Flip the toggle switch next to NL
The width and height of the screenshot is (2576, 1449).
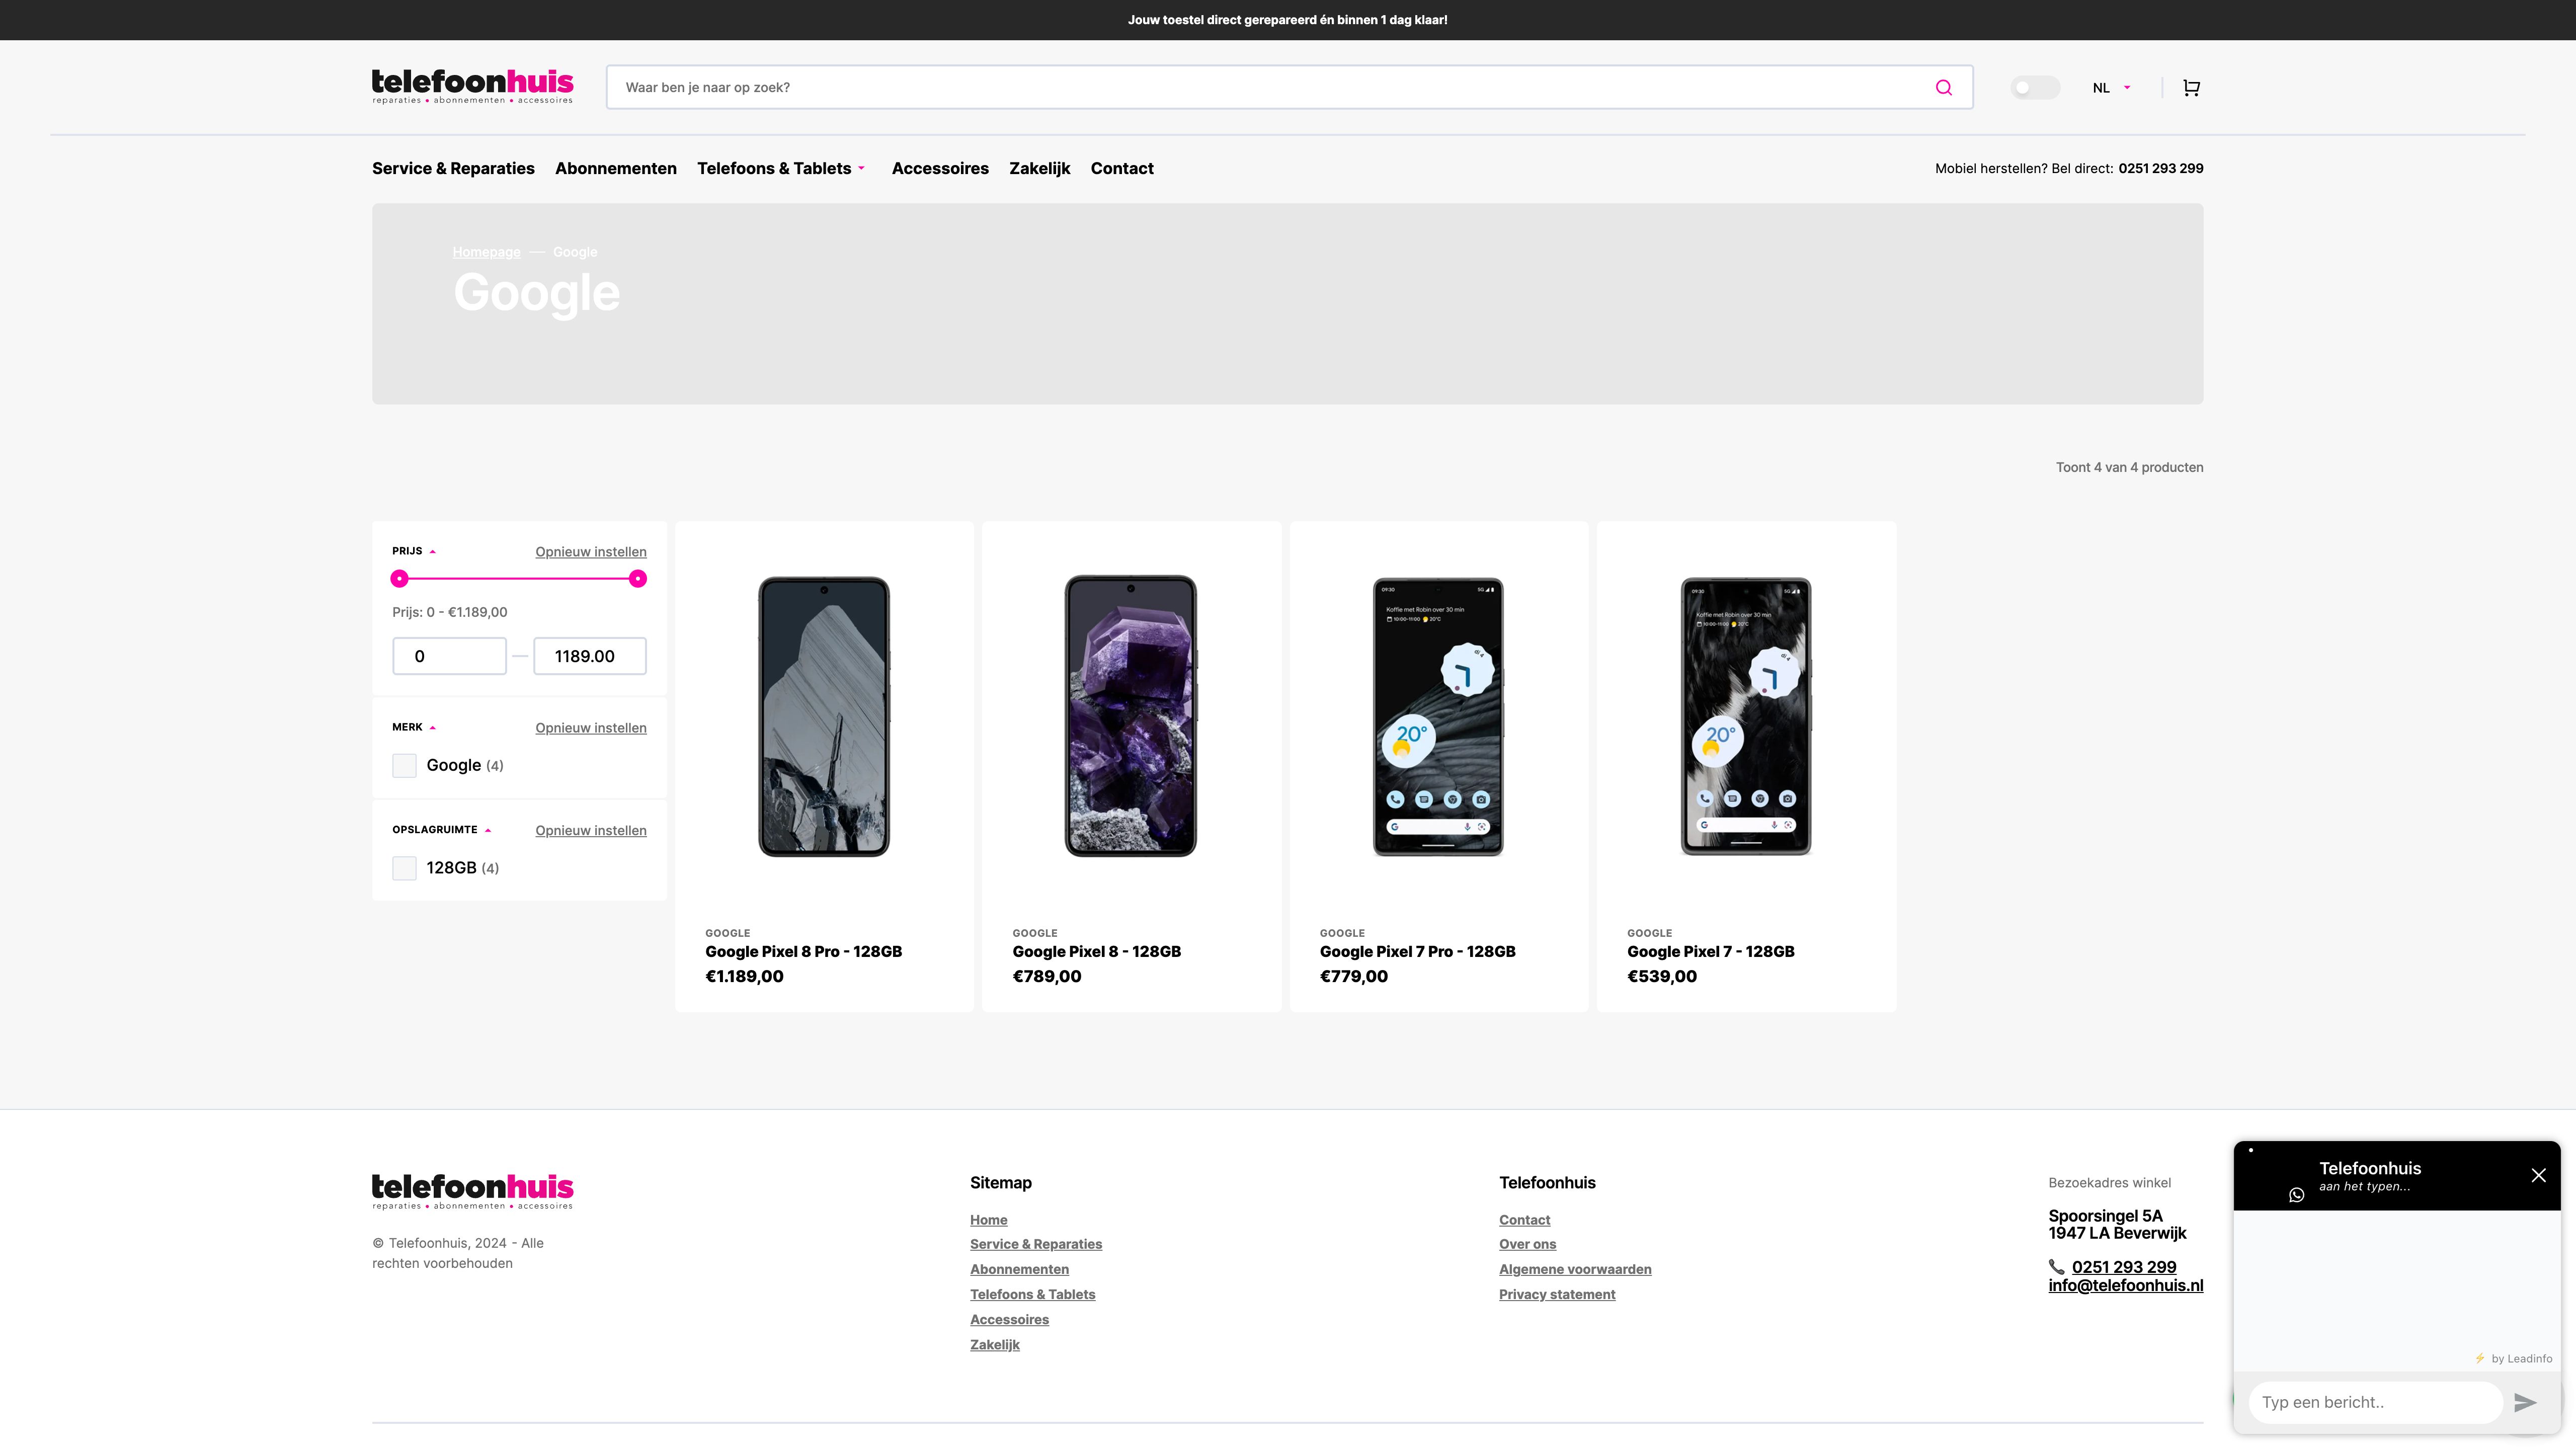click(2035, 87)
